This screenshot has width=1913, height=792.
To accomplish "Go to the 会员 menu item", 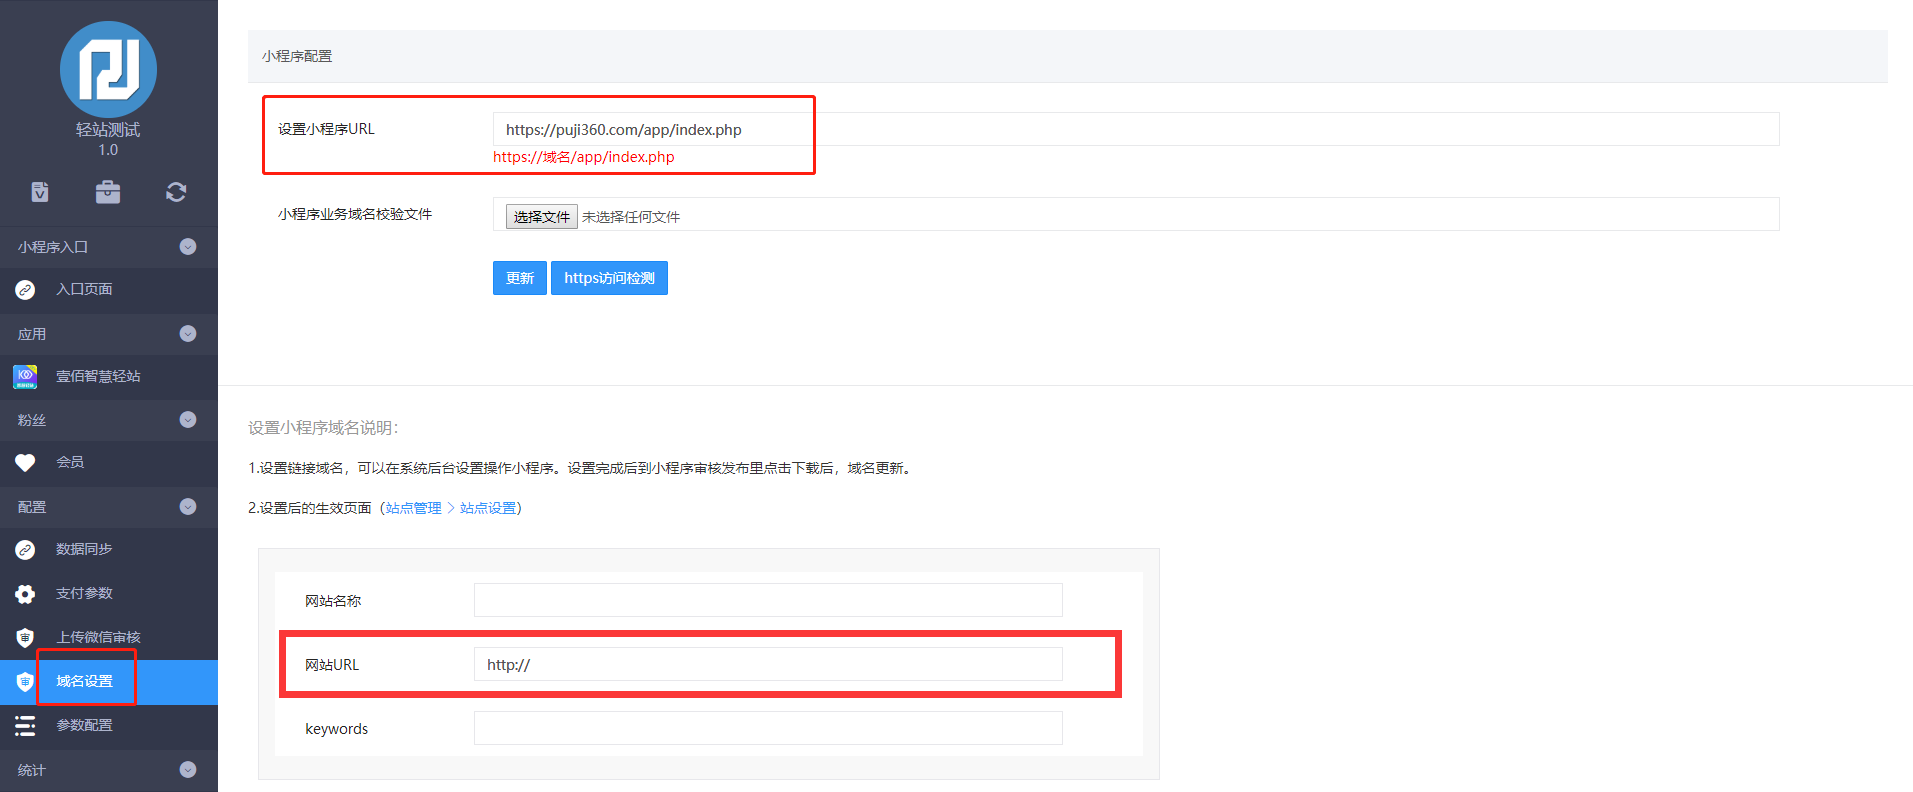I will pyautogui.click(x=109, y=463).
